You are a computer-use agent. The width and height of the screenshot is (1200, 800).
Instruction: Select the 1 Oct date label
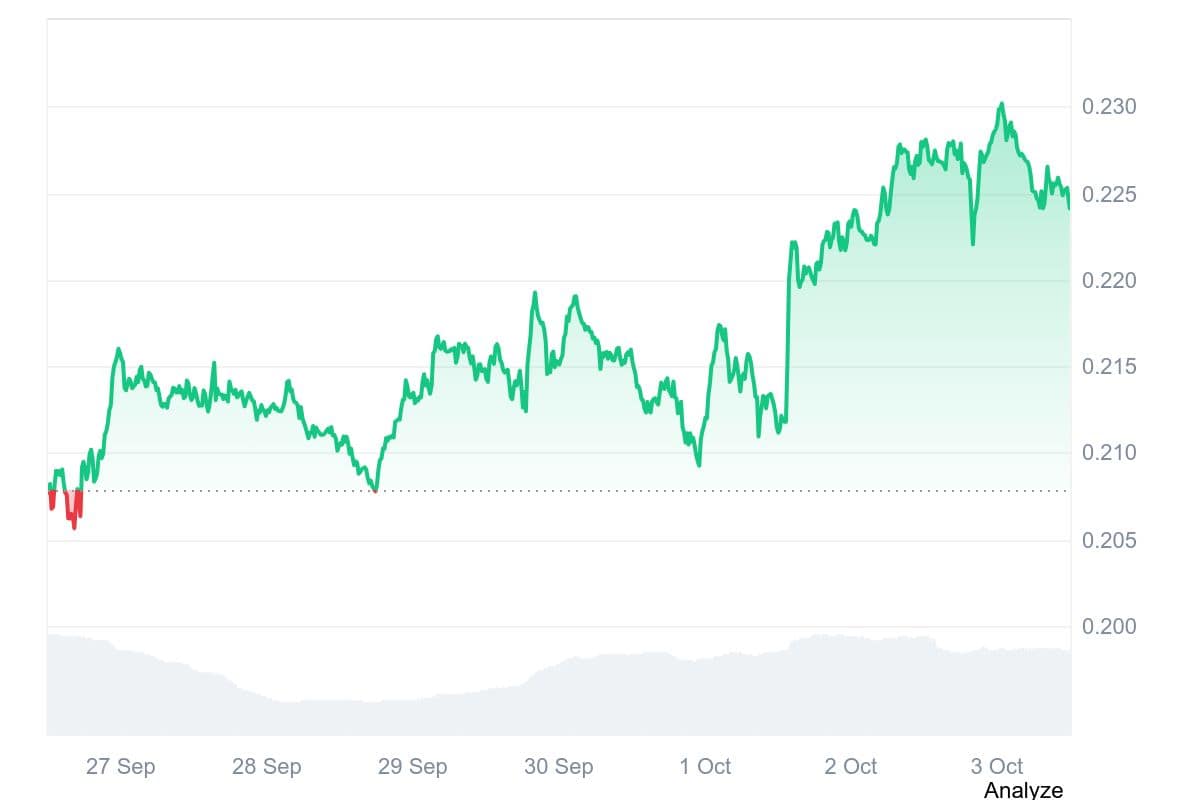705,767
